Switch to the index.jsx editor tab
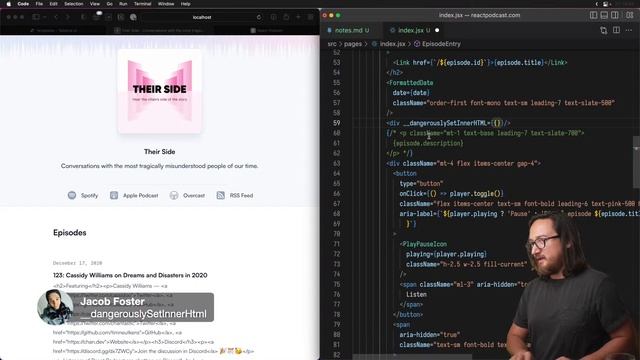Viewport: 640px width, 360px height. [413, 30]
